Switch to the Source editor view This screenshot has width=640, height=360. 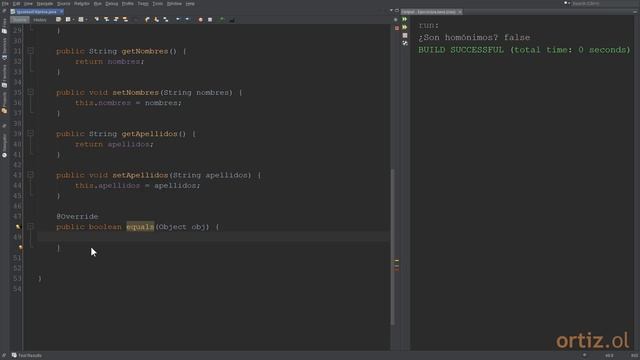[20, 20]
